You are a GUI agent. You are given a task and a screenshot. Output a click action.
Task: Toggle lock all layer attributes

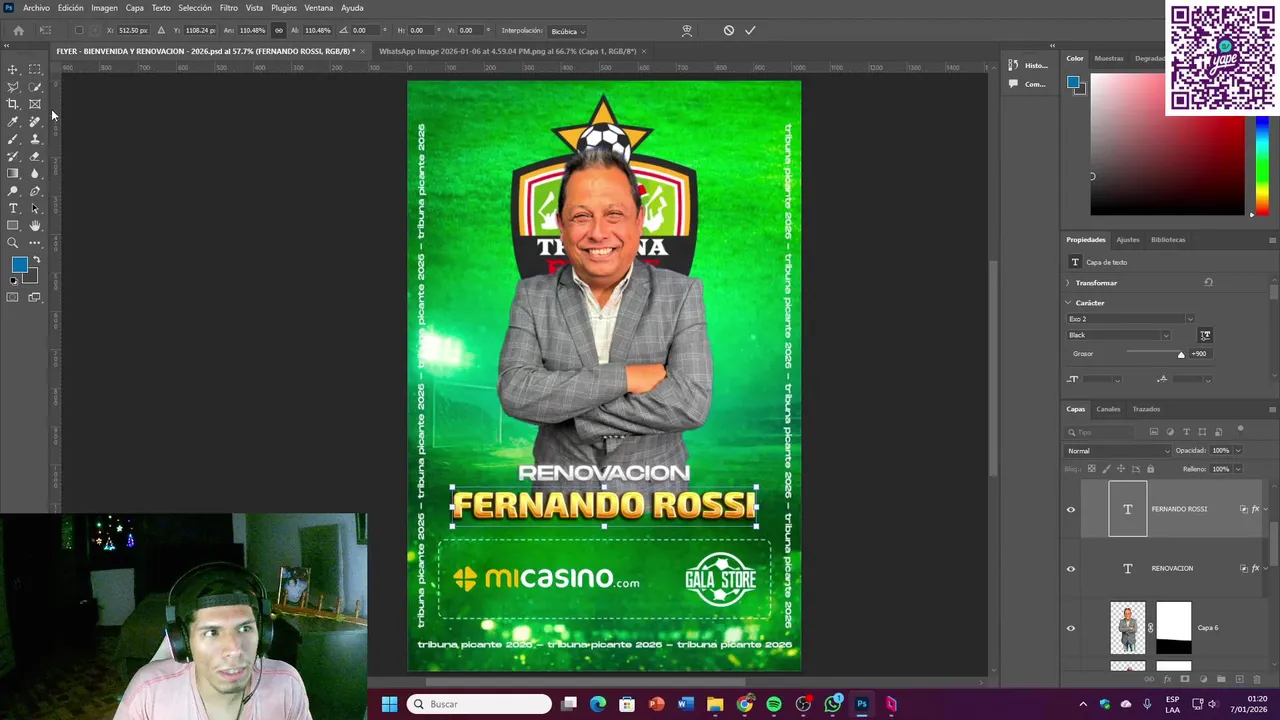(x=1152, y=469)
